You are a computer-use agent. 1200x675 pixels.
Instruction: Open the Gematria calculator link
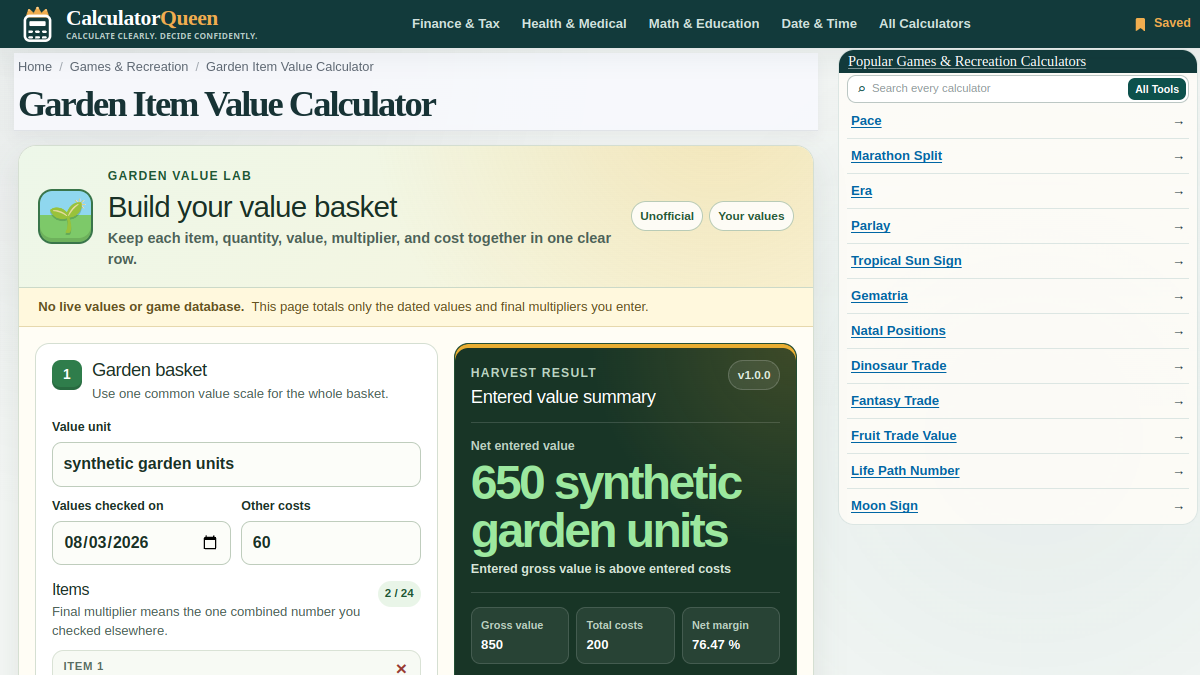click(879, 296)
